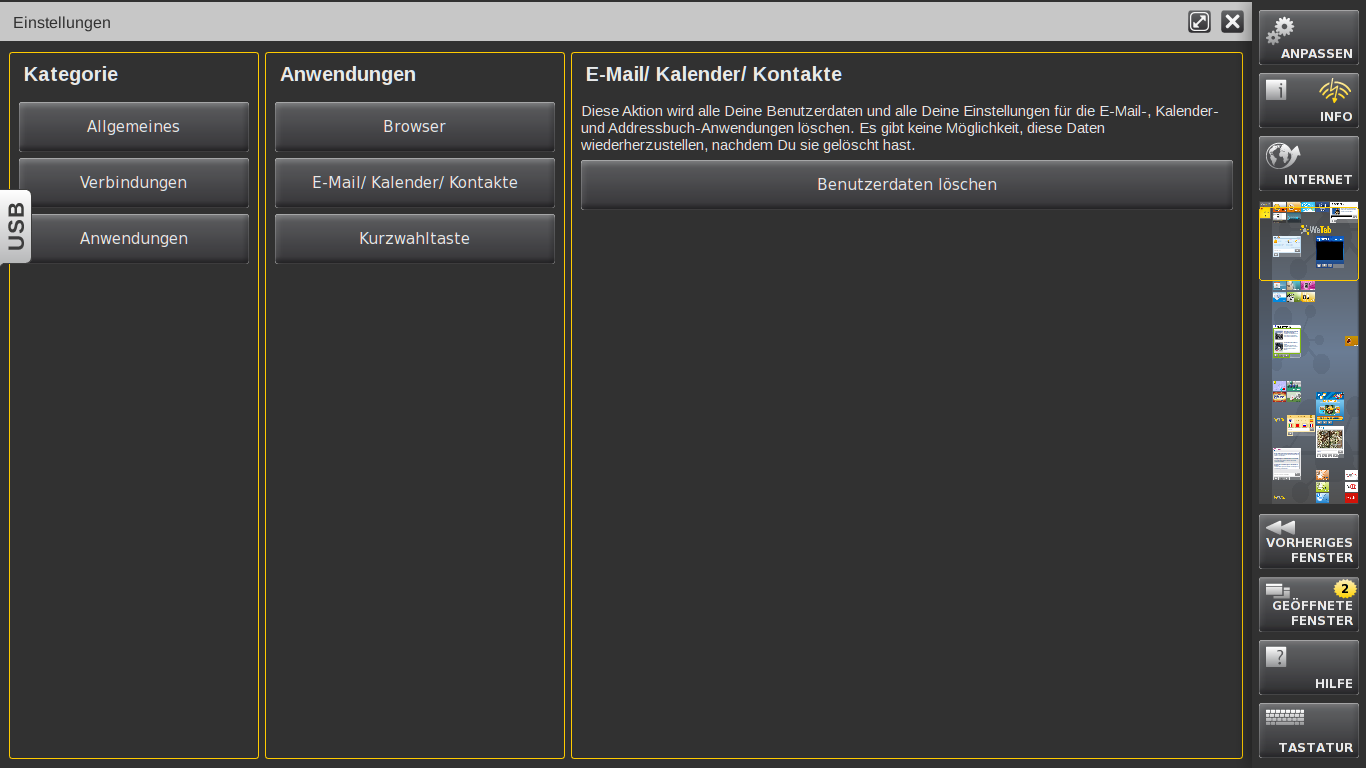Open the Verbindungen category
This screenshot has width=1366, height=768.
coord(133,183)
